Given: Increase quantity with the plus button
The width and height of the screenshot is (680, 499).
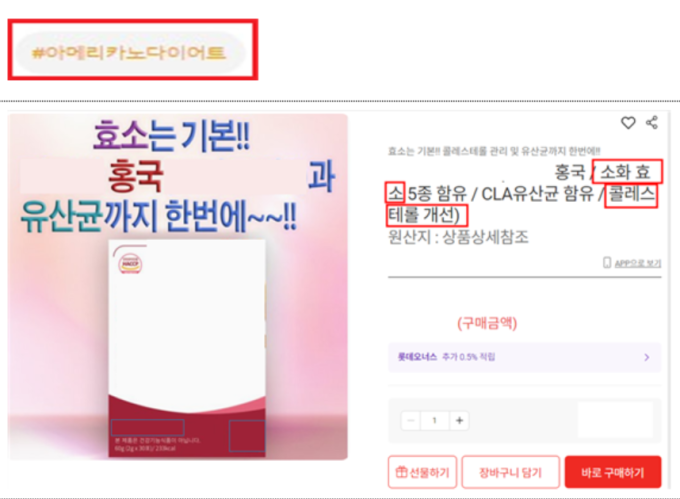Looking at the screenshot, I should [460, 420].
